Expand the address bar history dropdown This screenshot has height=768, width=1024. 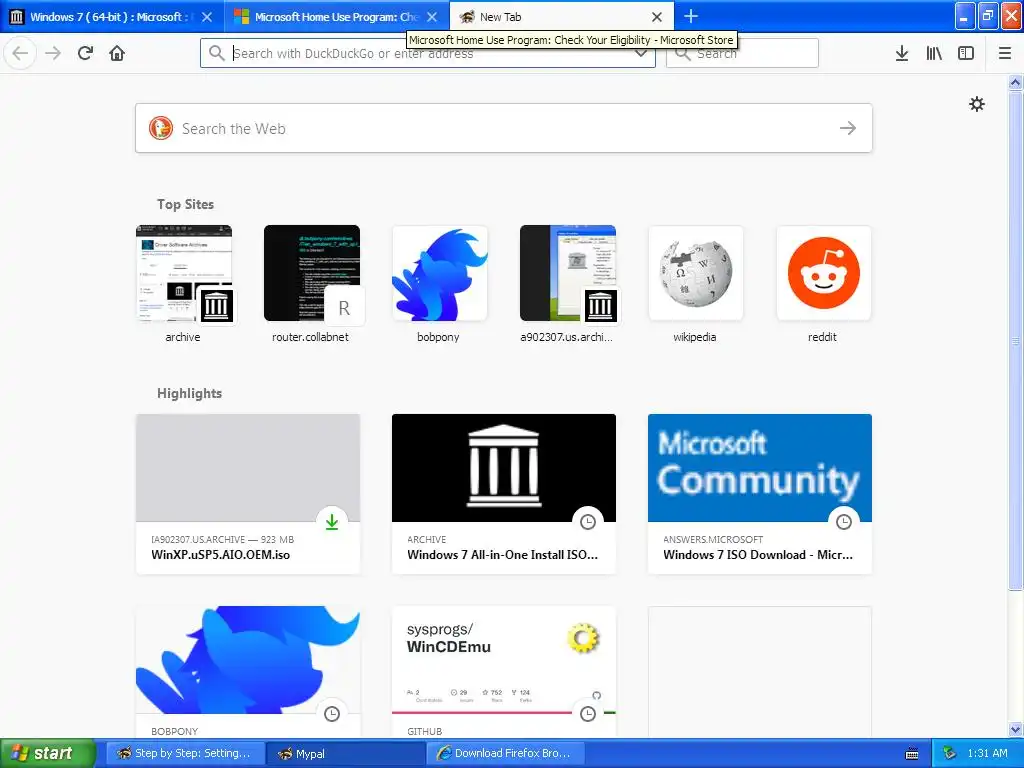coord(641,54)
